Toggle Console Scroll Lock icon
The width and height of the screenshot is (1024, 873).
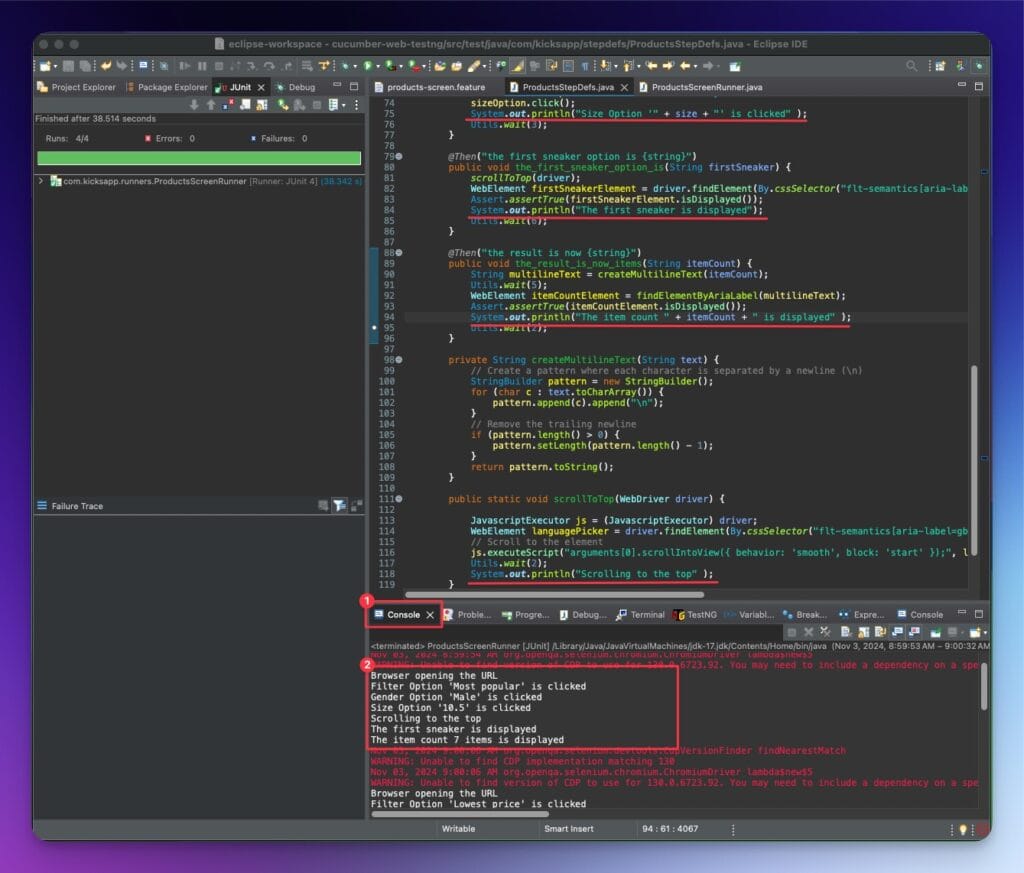coord(863,631)
